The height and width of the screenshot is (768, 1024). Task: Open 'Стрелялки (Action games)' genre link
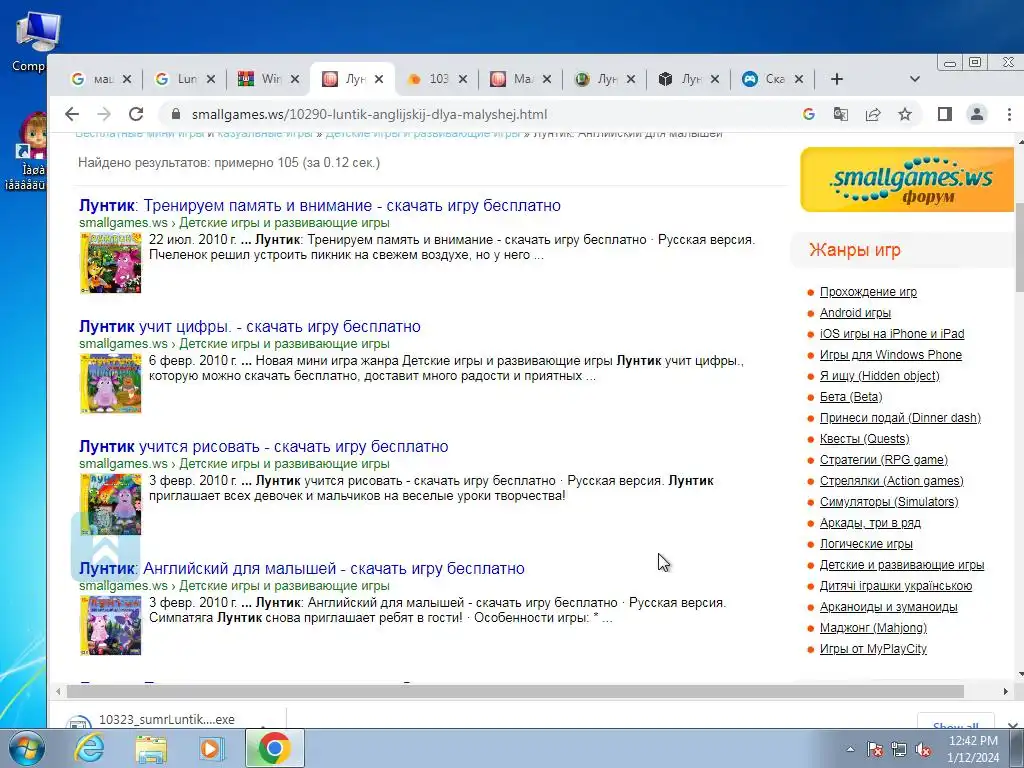point(891,481)
